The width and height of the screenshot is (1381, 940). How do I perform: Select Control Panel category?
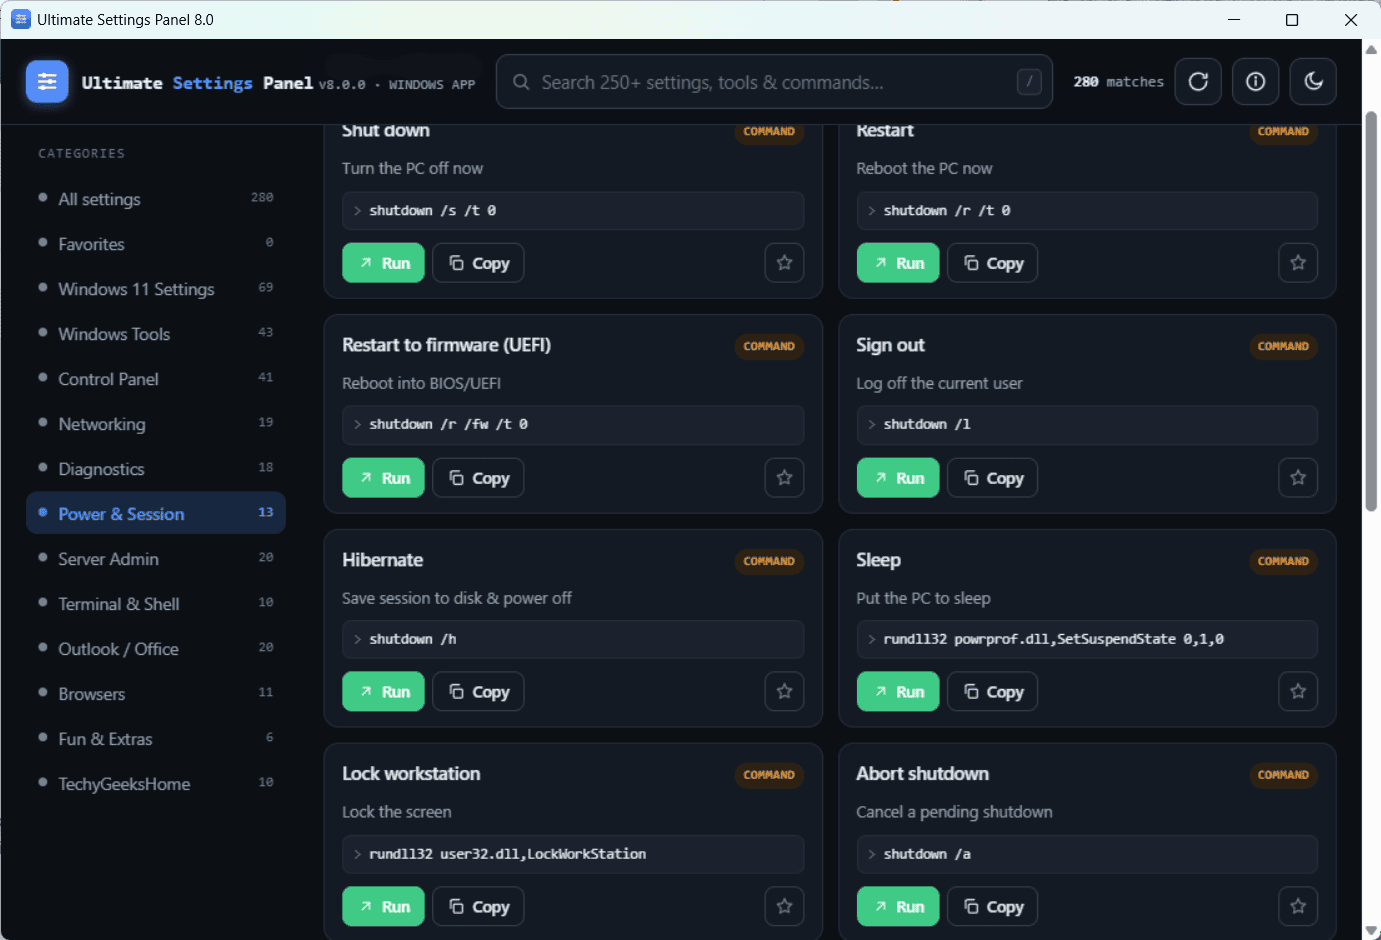(156, 379)
